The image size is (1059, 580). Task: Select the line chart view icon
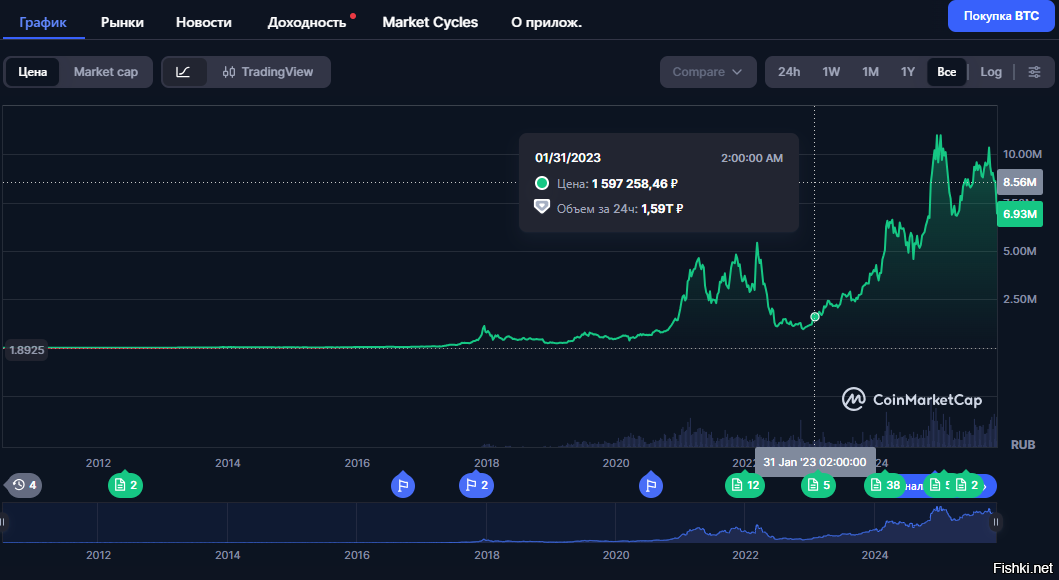coord(183,72)
